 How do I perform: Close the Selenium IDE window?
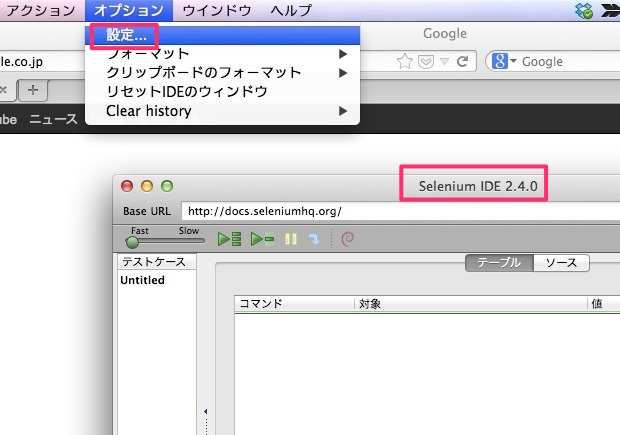click(127, 186)
